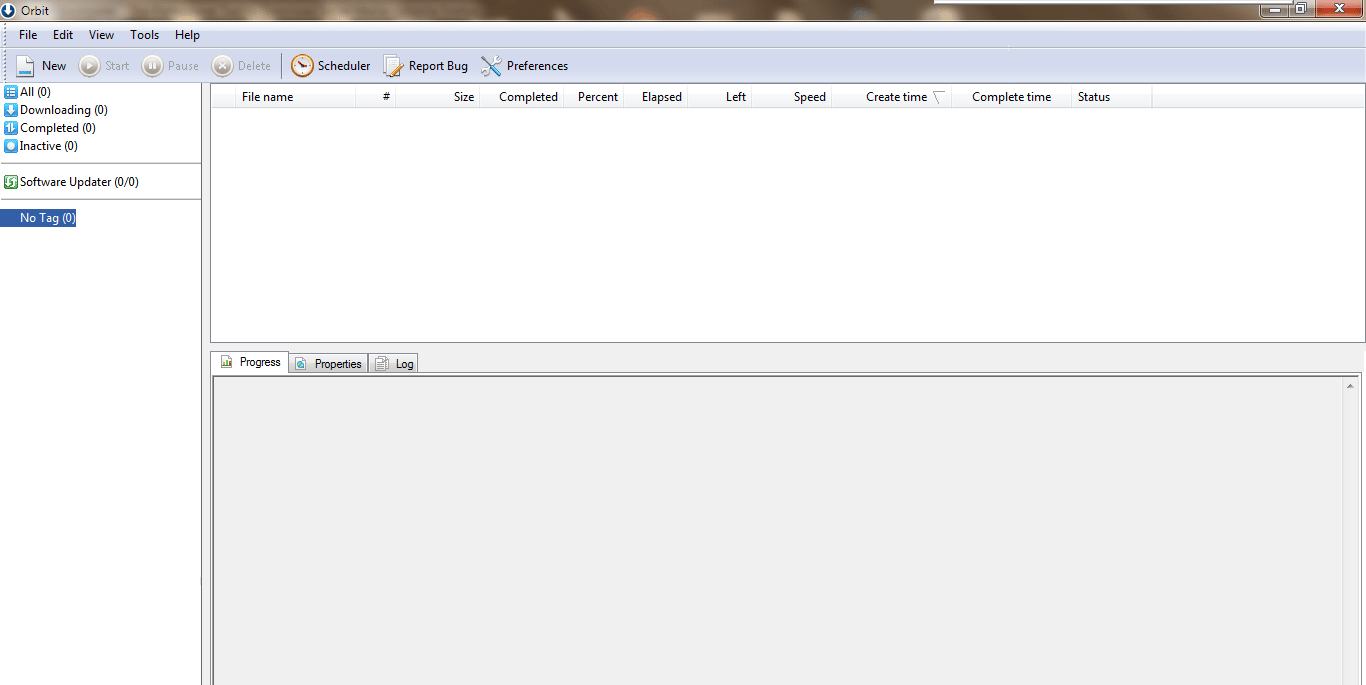
Task: Toggle sort arrow on Create time column
Action: [938, 97]
